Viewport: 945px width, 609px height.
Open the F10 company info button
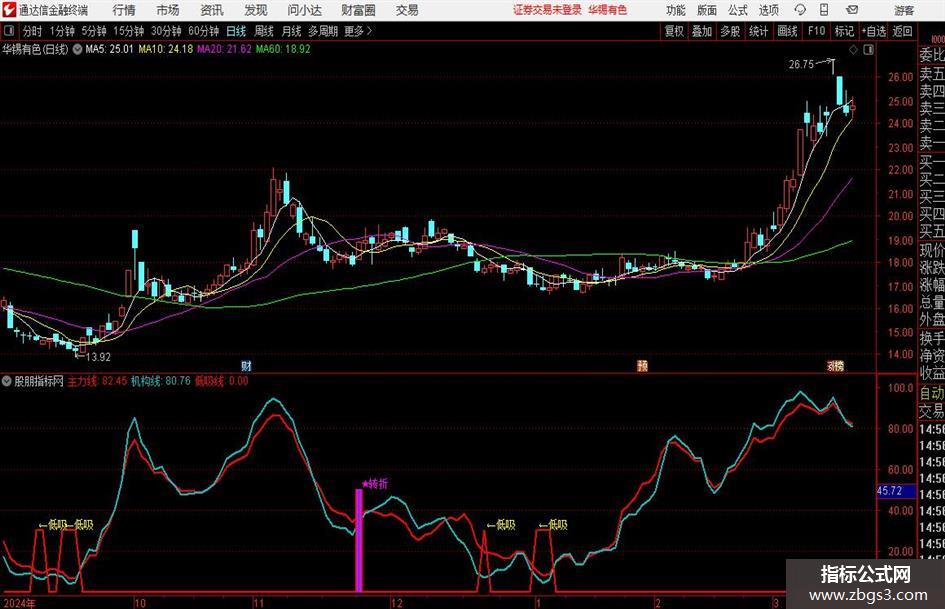(816, 31)
